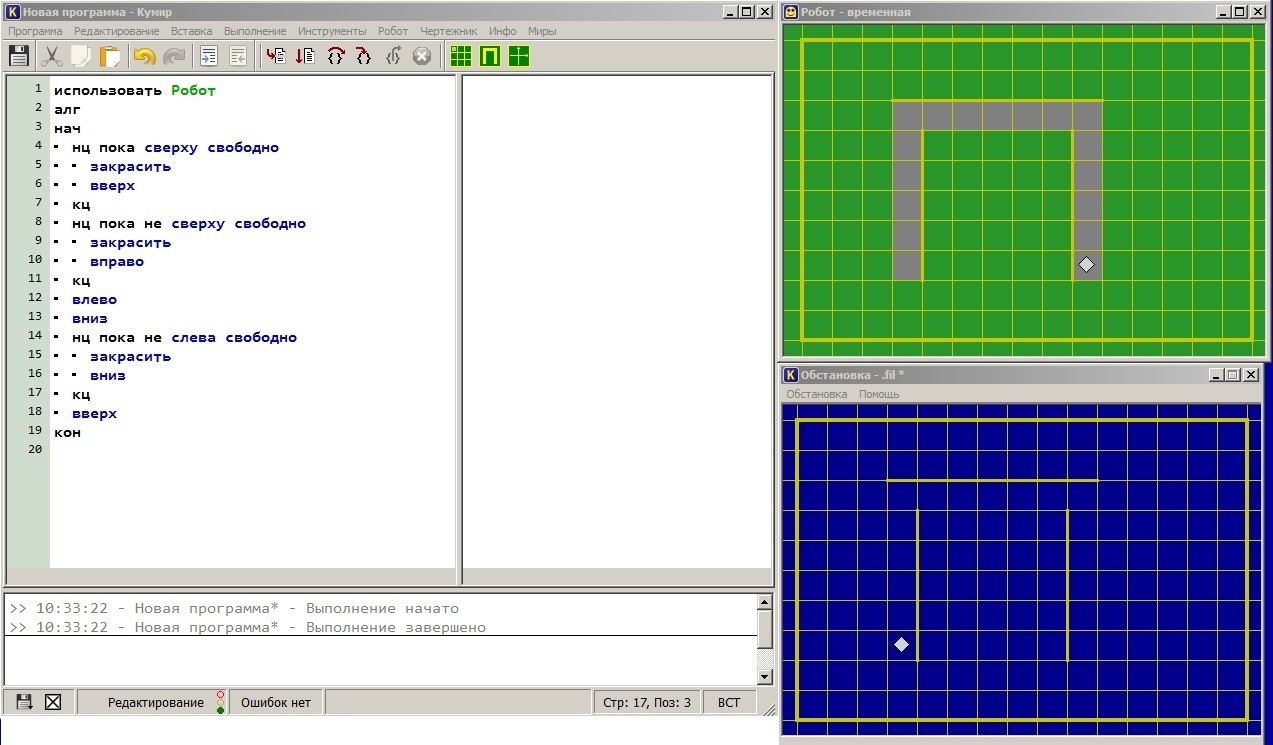This screenshot has height=745, width=1273.
Task: Click the red Stop execution icon
Action: [422, 56]
